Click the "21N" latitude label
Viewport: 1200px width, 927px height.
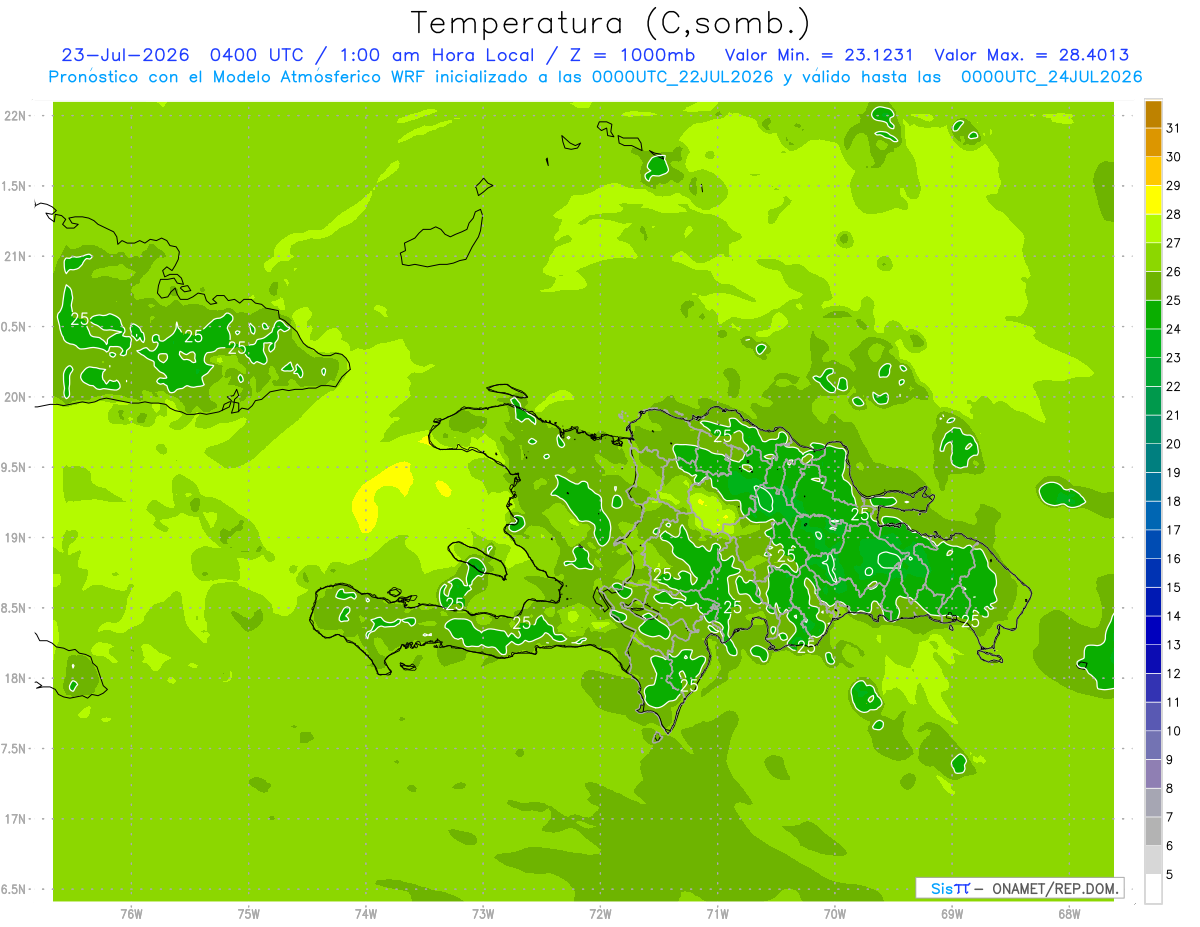[x=16, y=256]
